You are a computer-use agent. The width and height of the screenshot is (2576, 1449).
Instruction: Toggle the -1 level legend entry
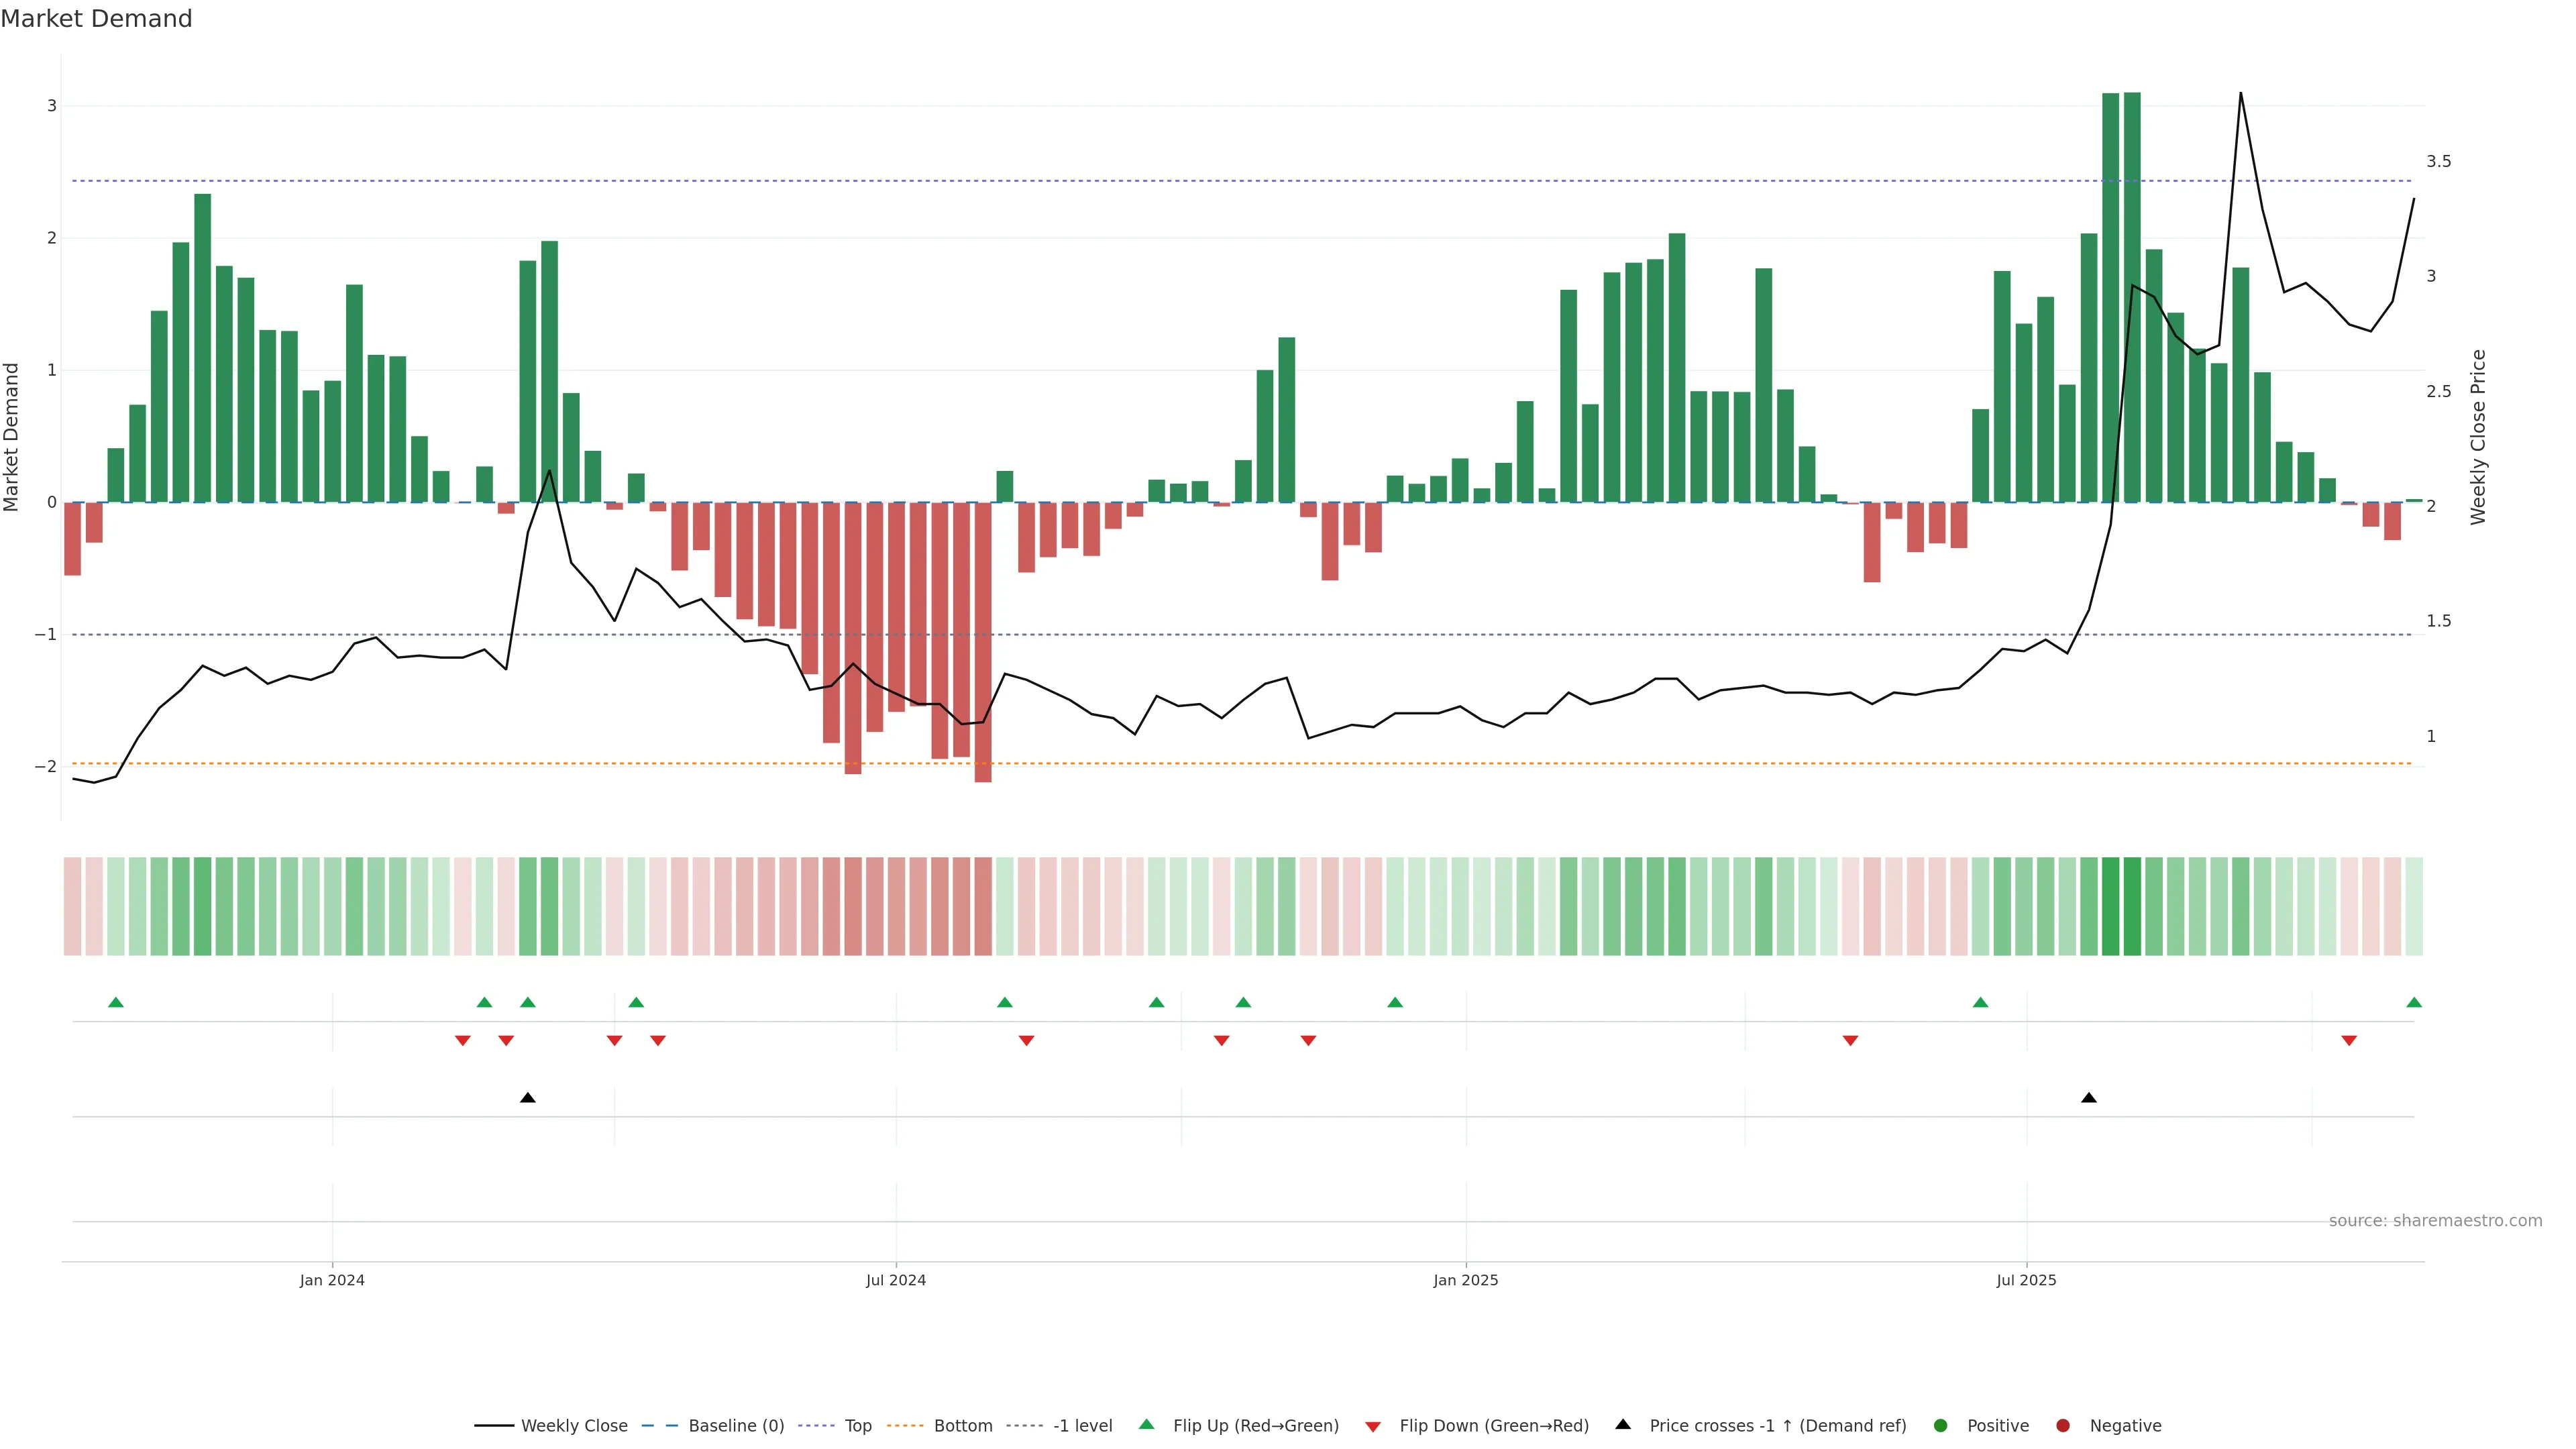(x=1082, y=1425)
